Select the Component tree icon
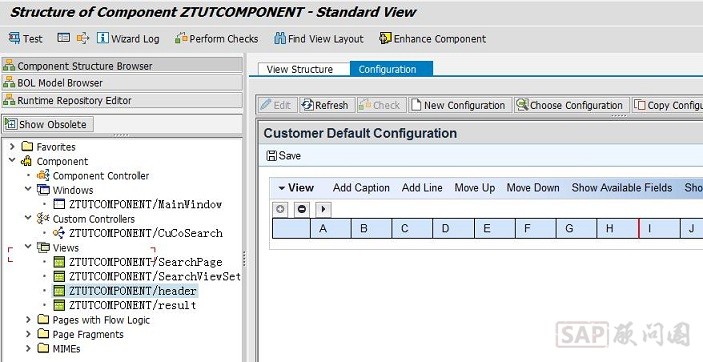This screenshot has height=362, width=703. (27, 161)
